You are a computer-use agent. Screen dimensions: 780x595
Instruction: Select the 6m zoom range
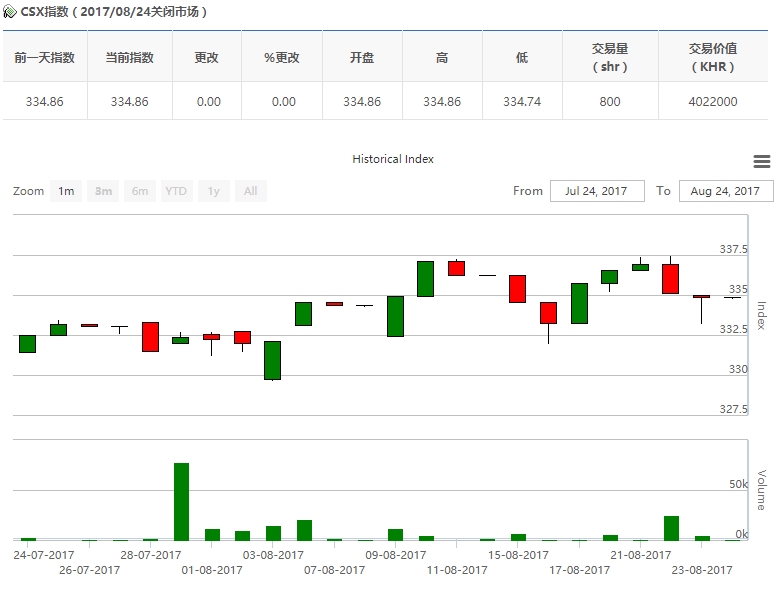(140, 191)
